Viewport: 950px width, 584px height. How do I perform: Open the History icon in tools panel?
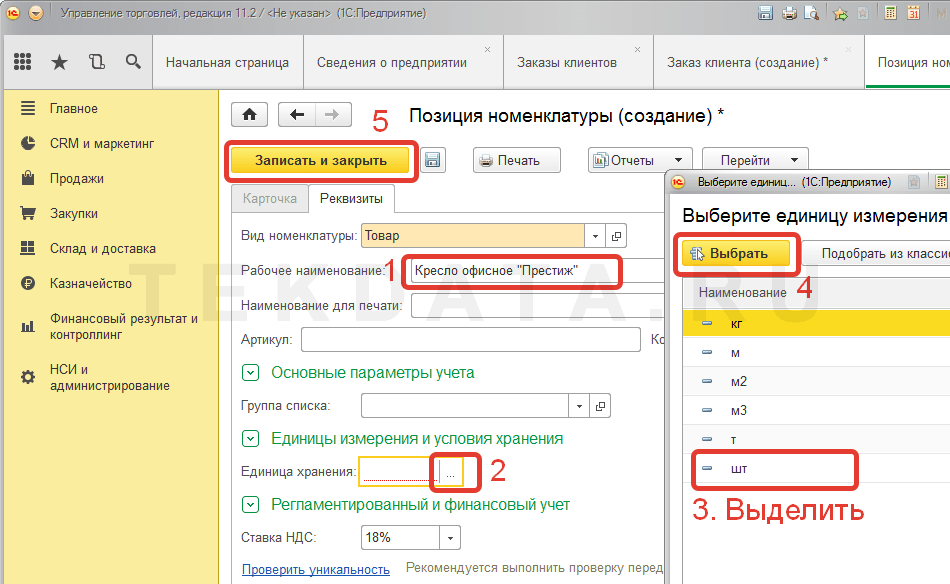96,61
